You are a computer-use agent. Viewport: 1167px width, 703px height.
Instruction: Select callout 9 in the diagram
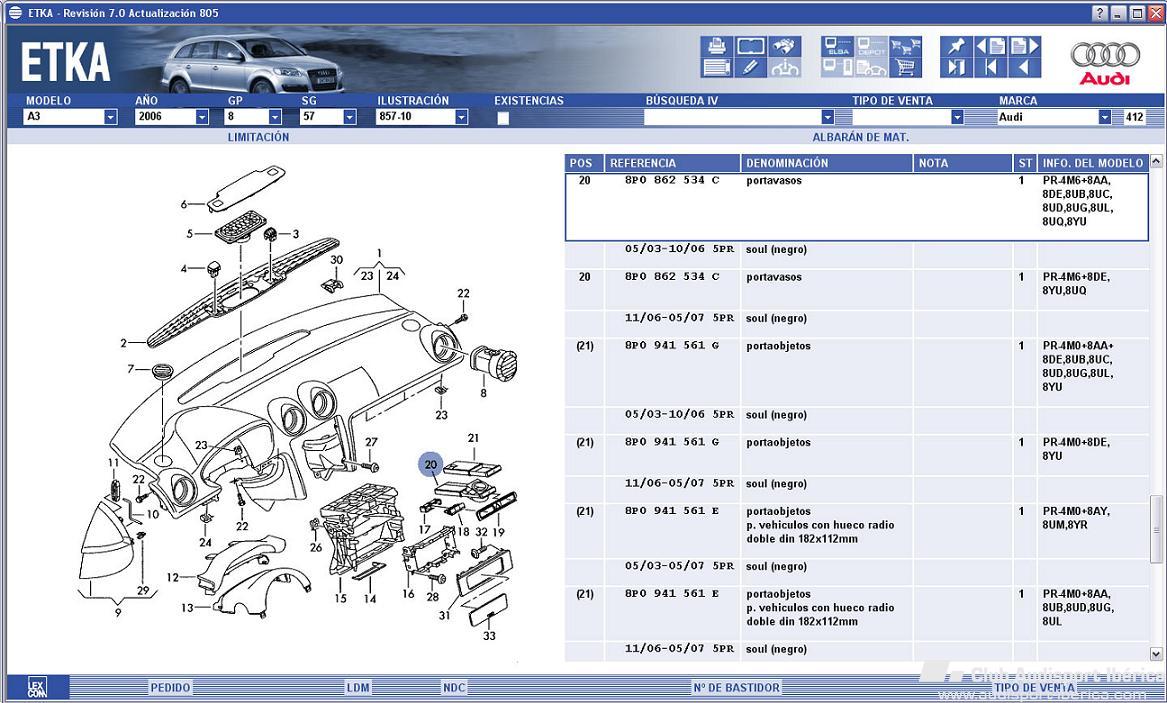coord(118,612)
